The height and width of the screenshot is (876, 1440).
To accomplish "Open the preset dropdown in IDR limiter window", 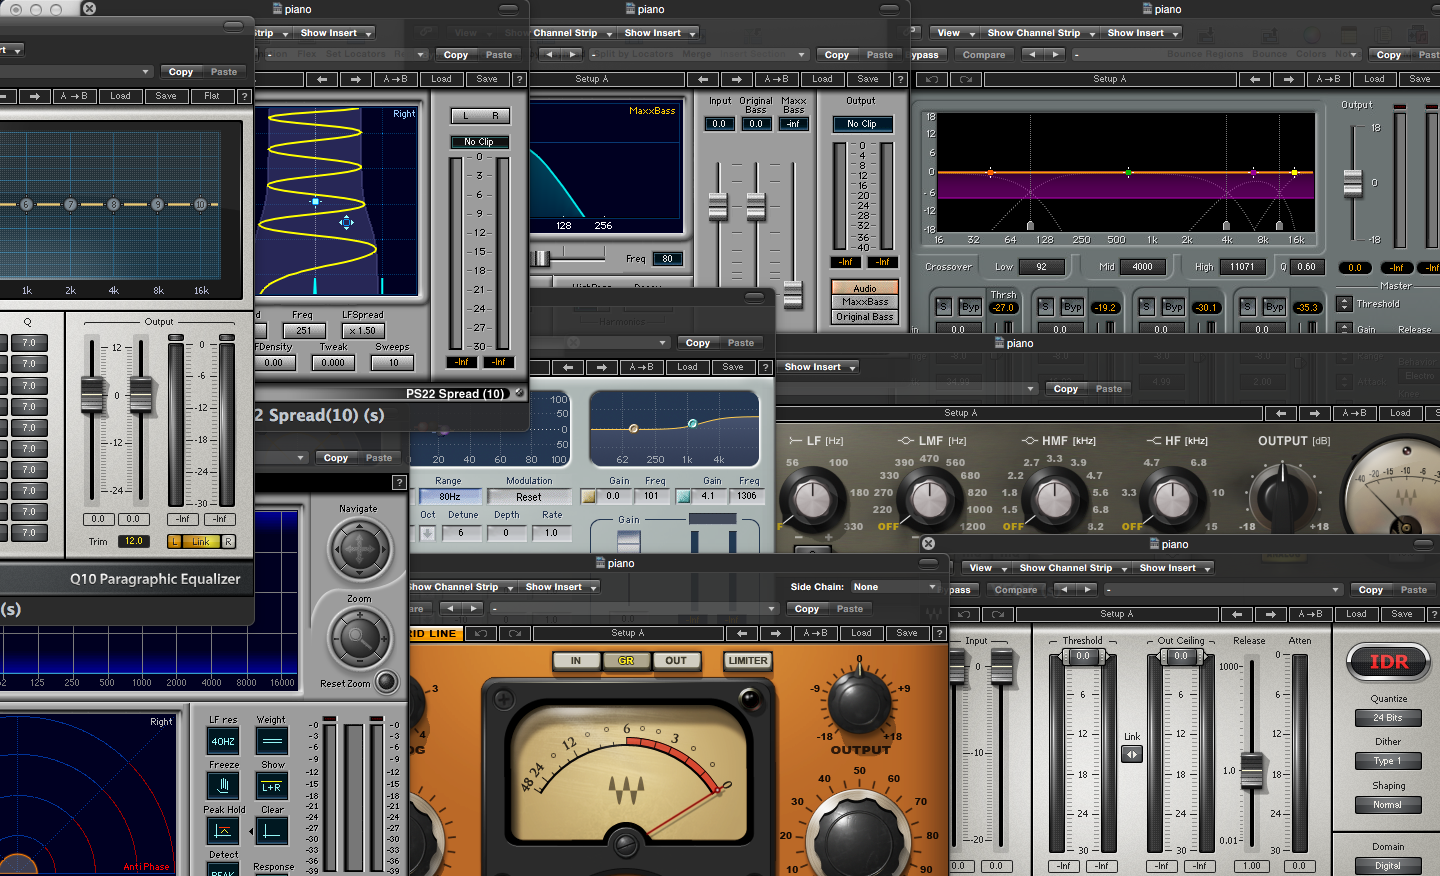I will coord(1222,590).
